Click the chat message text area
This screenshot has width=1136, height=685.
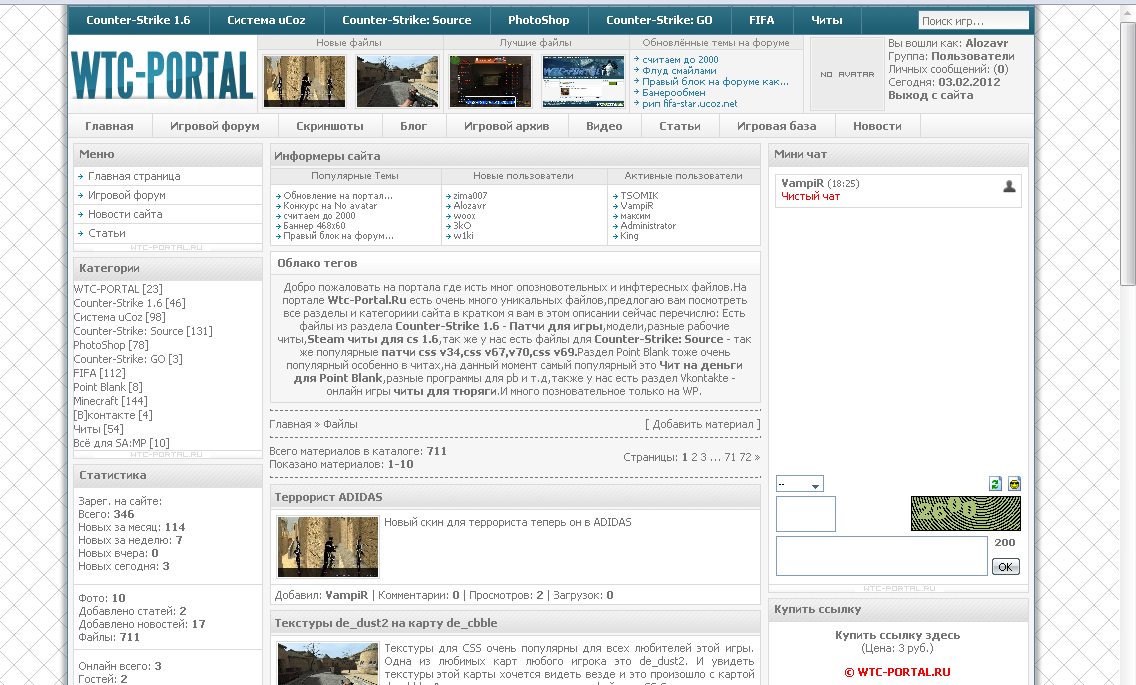tap(882, 556)
